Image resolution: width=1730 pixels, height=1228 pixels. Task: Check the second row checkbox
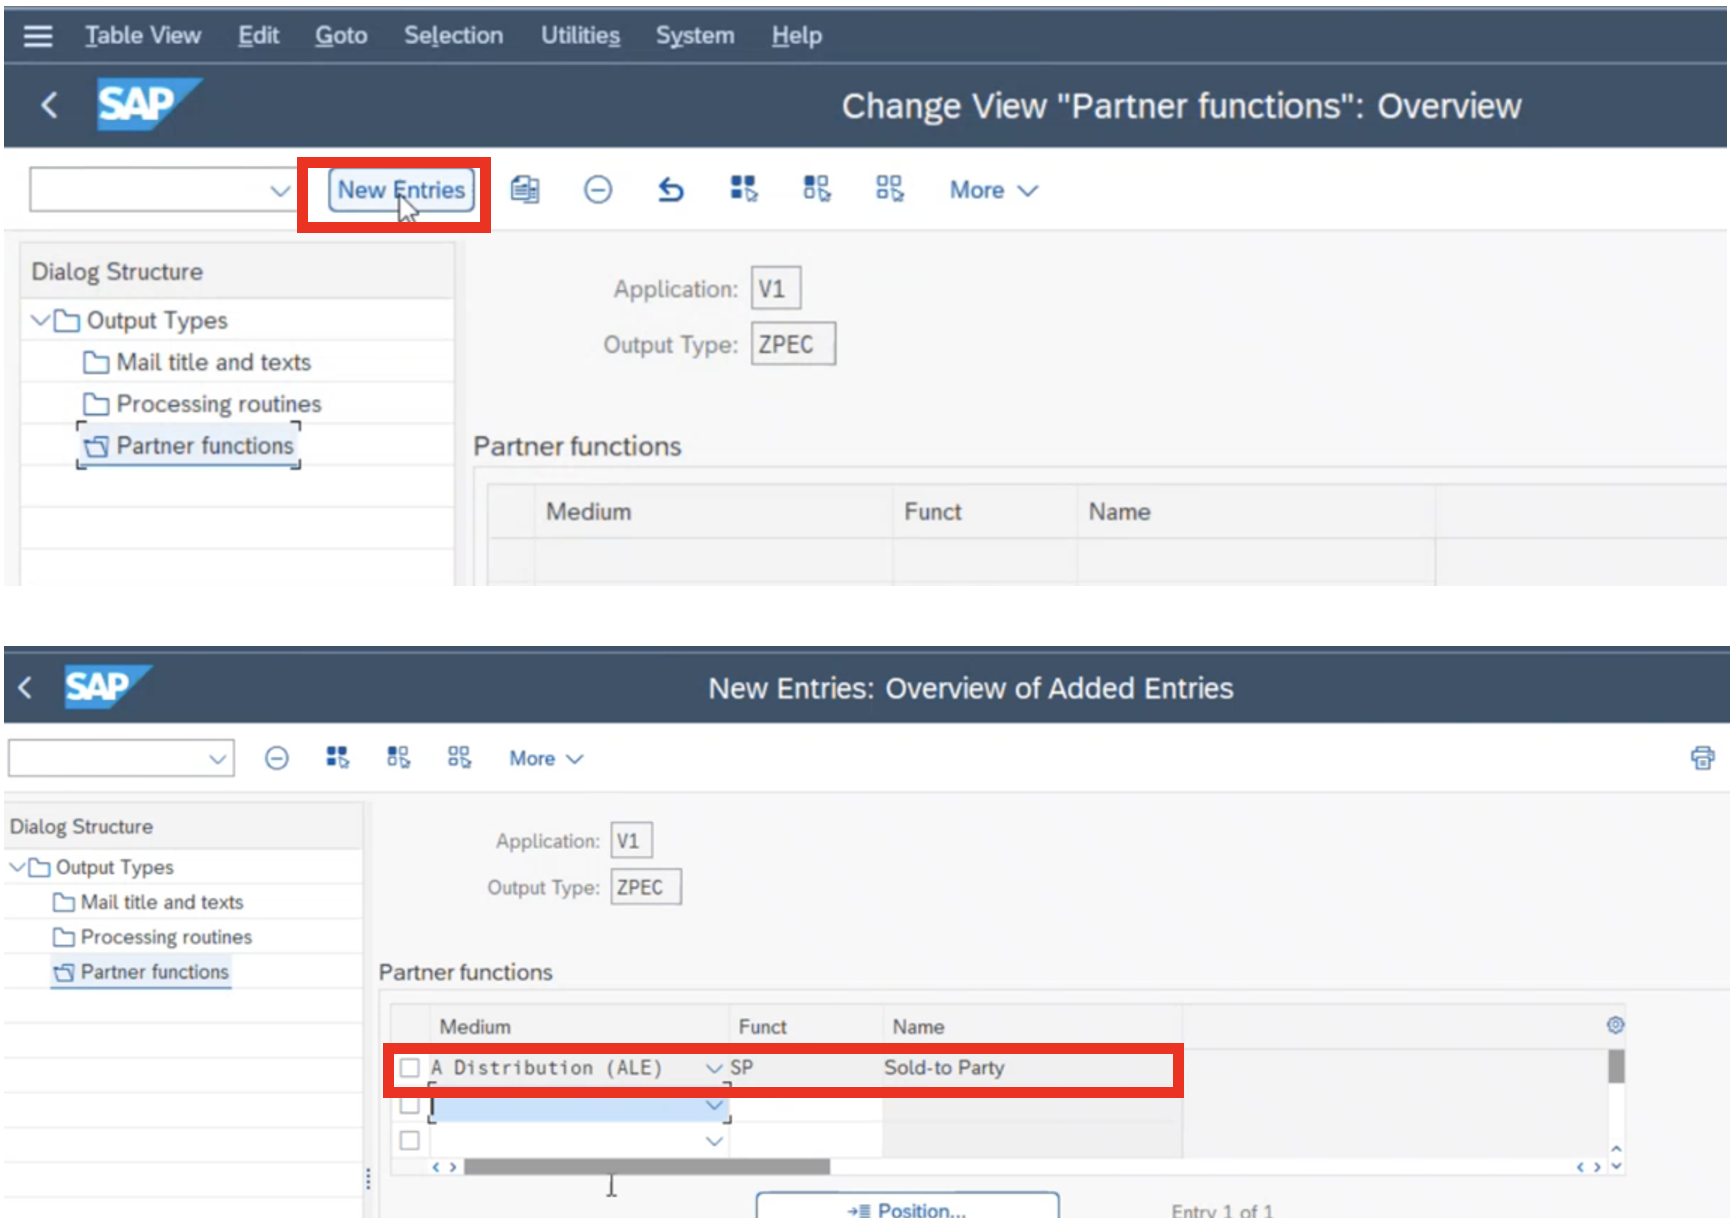(409, 1105)
